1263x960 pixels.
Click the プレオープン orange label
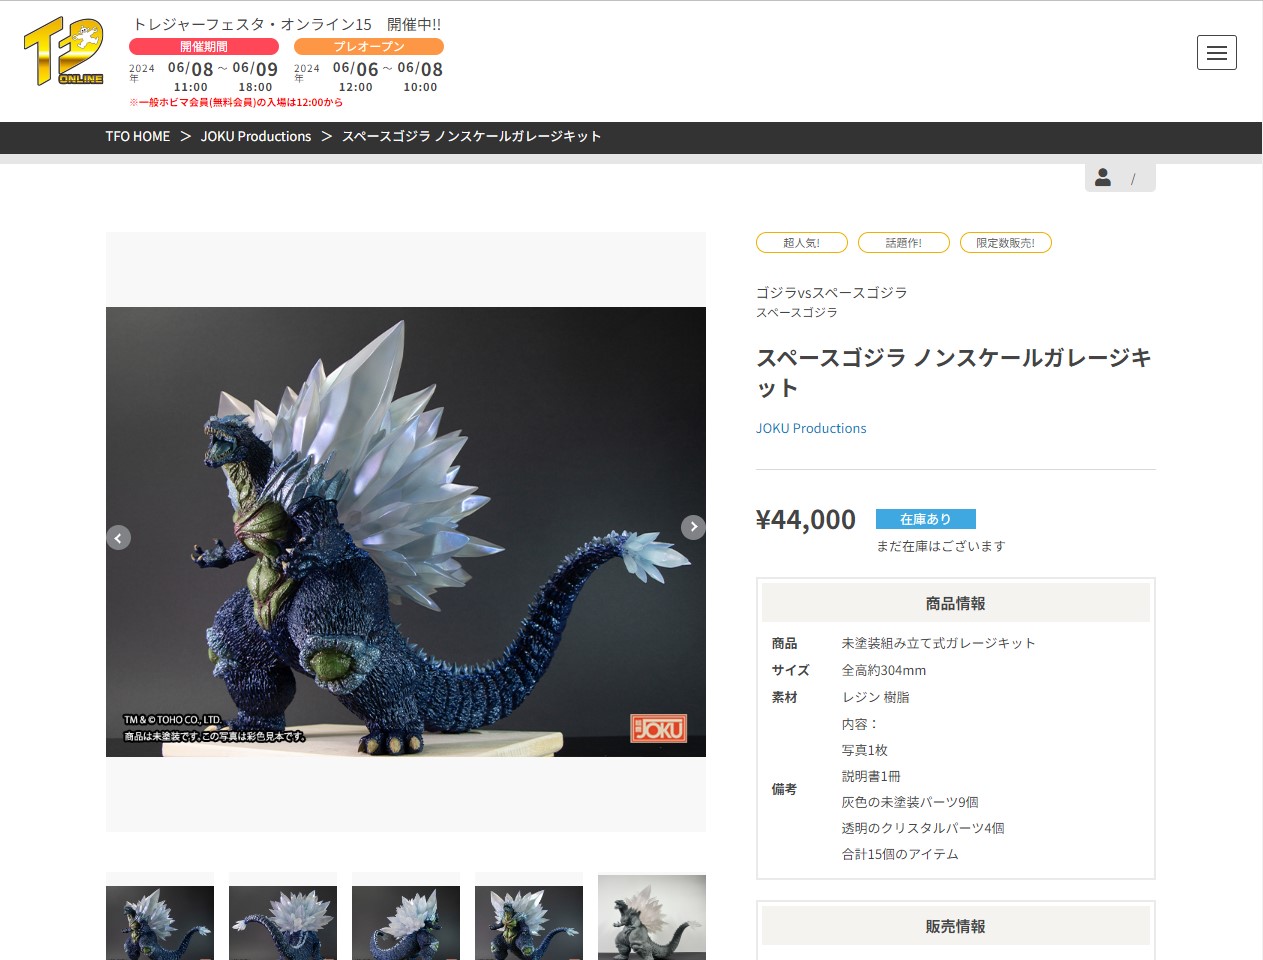pos(369,46)
